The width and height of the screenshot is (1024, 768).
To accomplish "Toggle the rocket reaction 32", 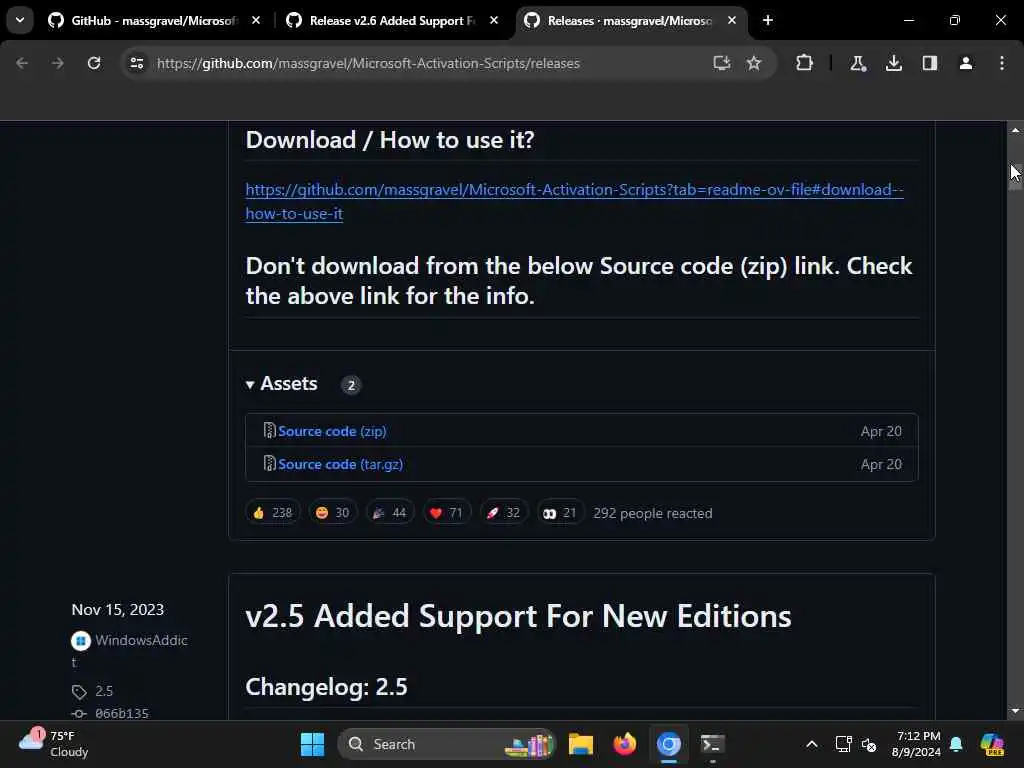I will pos(504,513).
